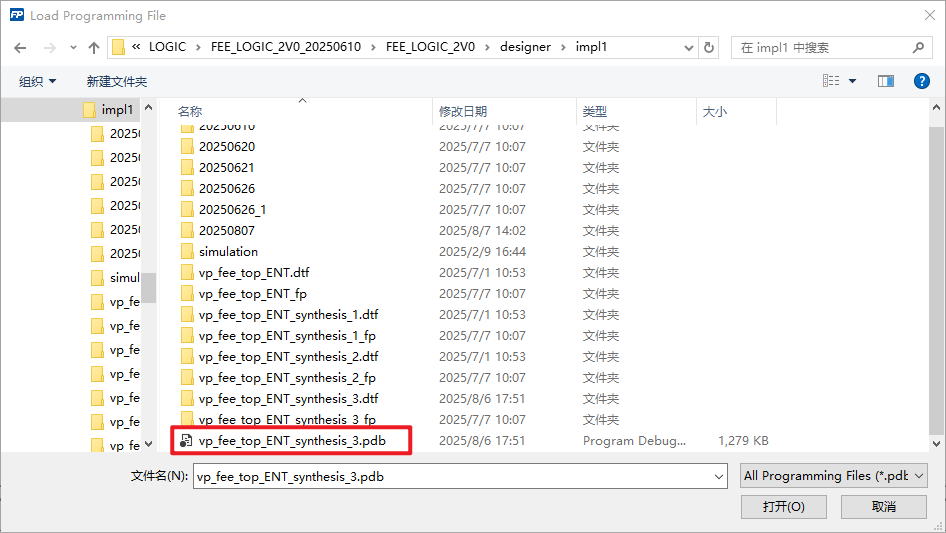Select vp_fee_top_ENT_synthesis_3_fp folder
This screenshot has height=533, width=946.
coord(287,420)
